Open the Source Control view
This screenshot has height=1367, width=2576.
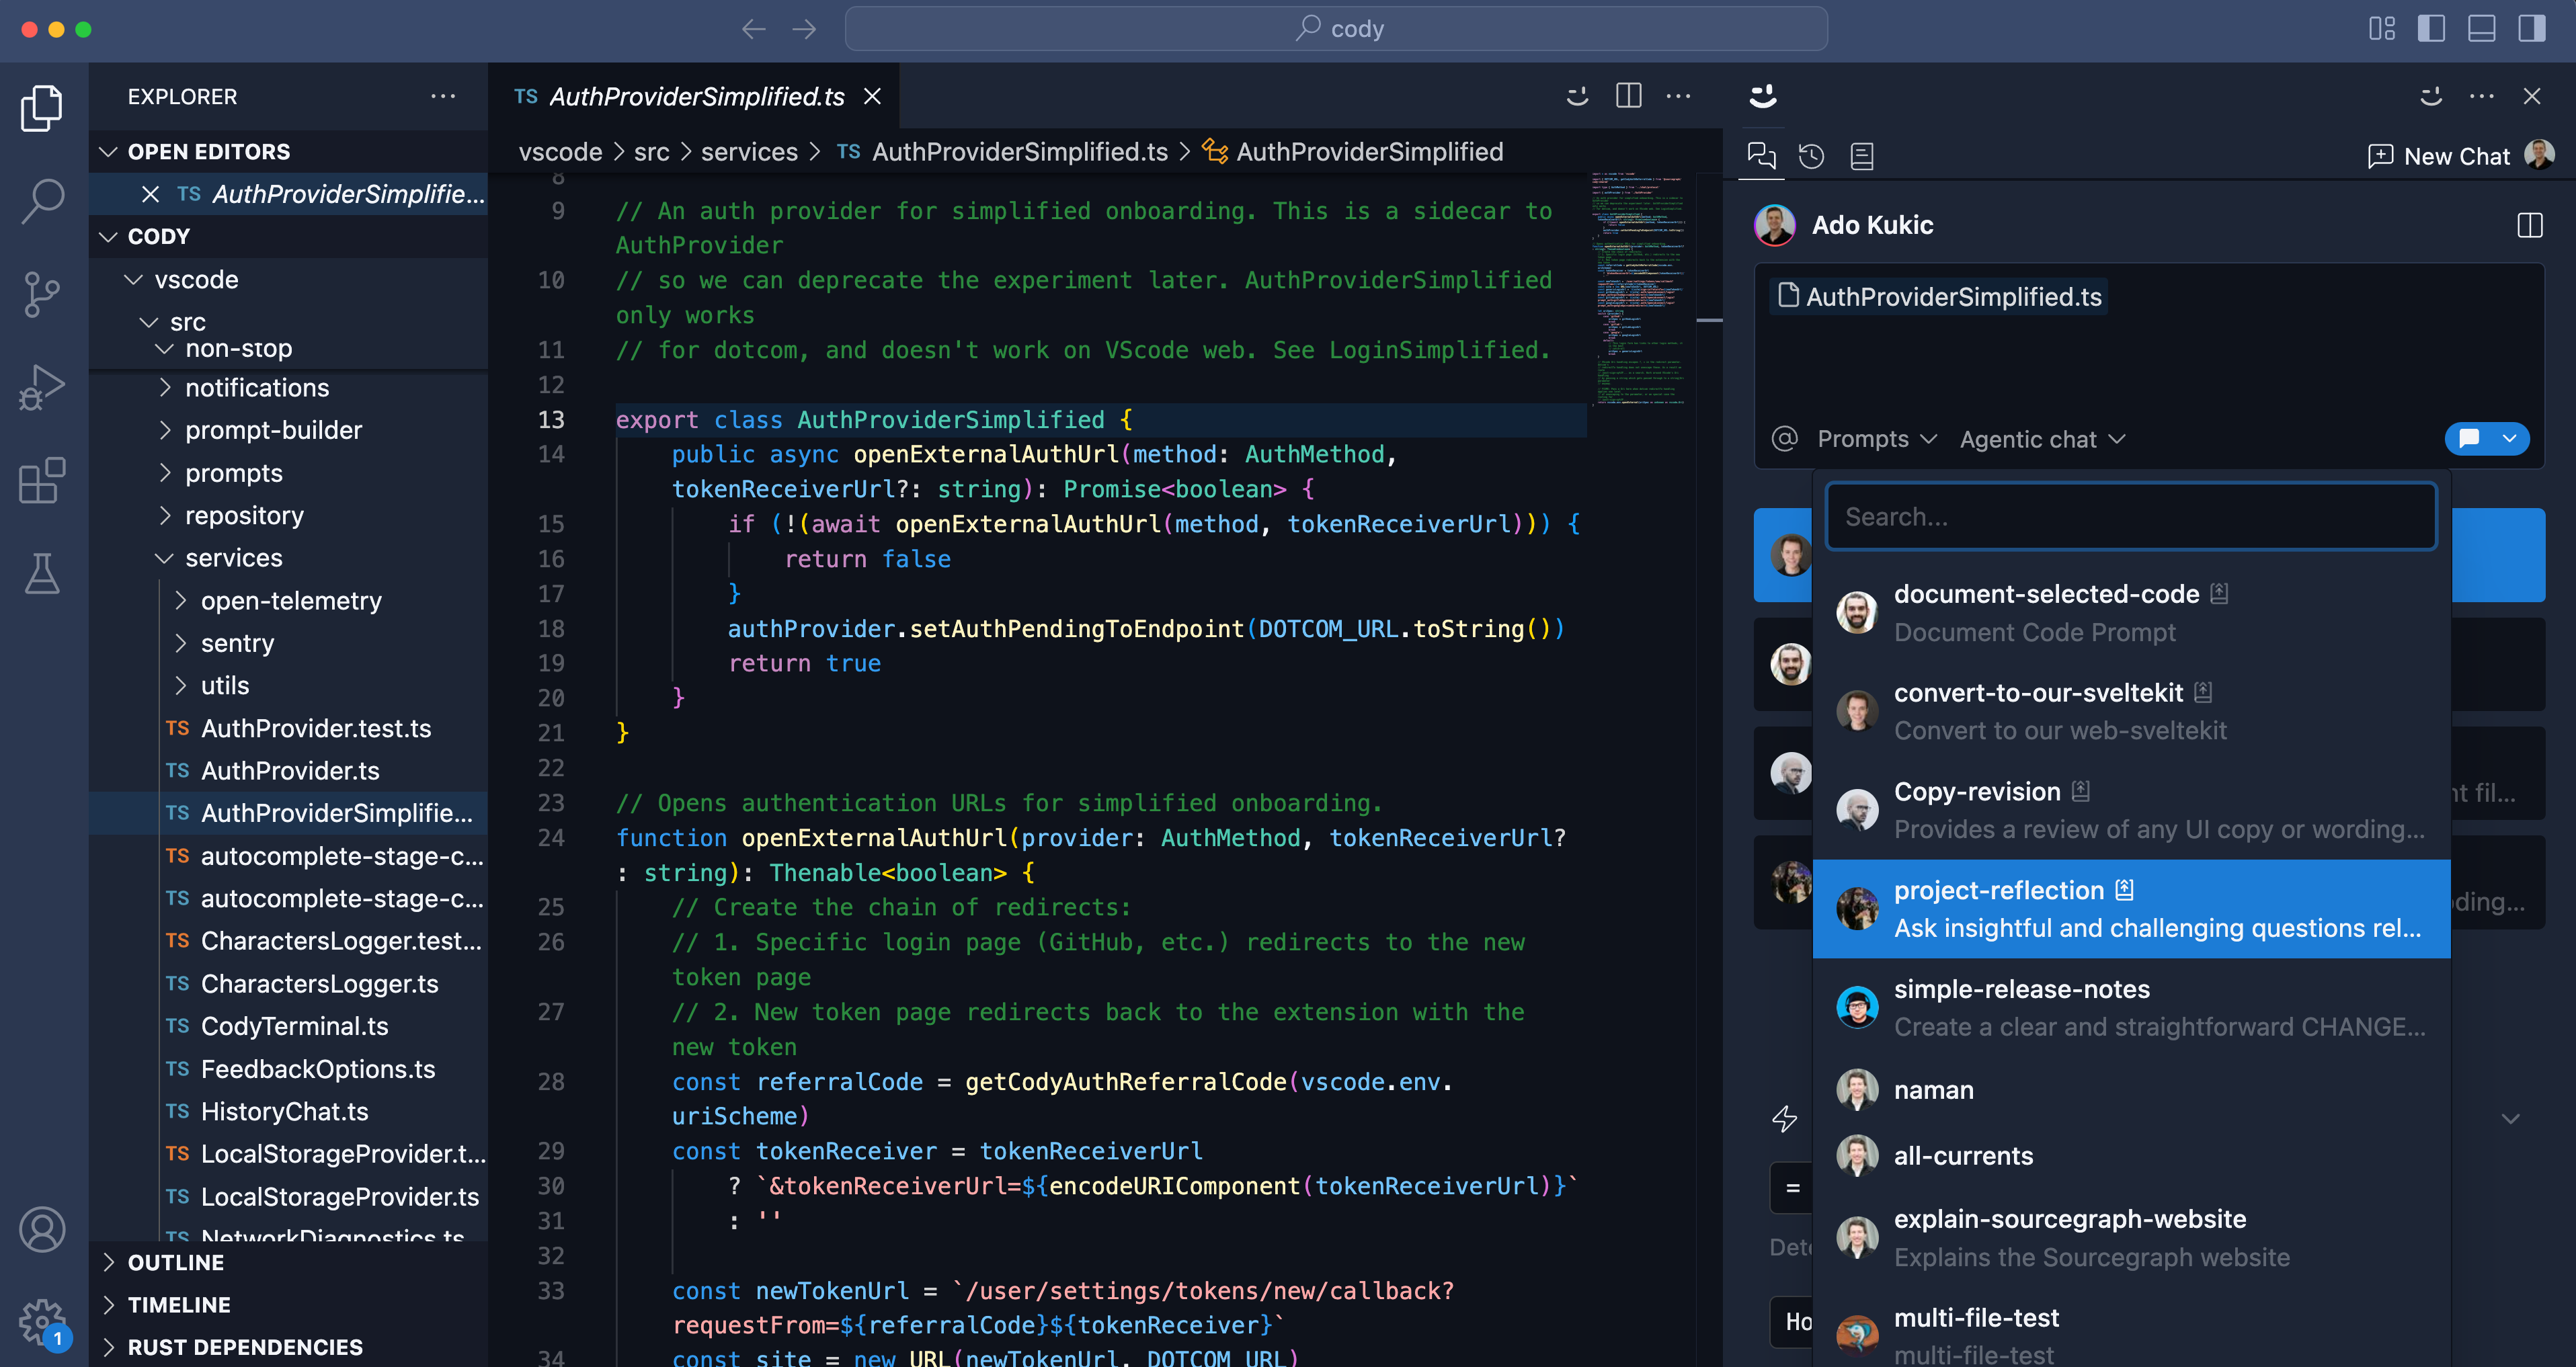[x=41, y=294]
